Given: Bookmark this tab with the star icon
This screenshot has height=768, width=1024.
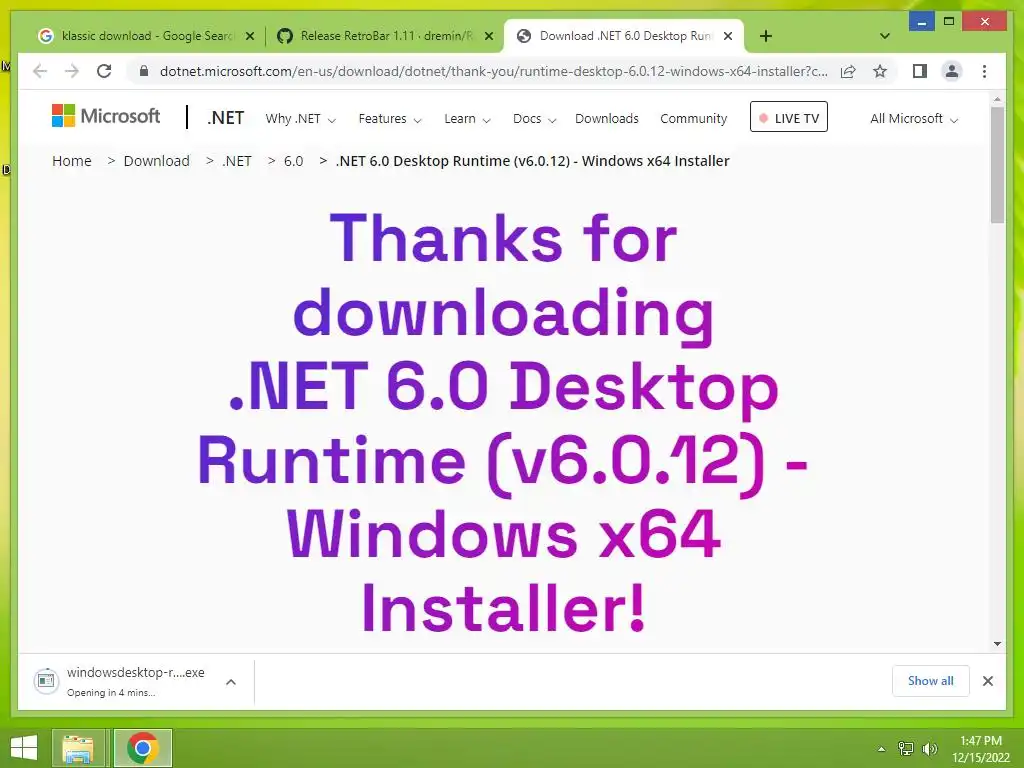Looking at the screenshot, I should point(880,71).
